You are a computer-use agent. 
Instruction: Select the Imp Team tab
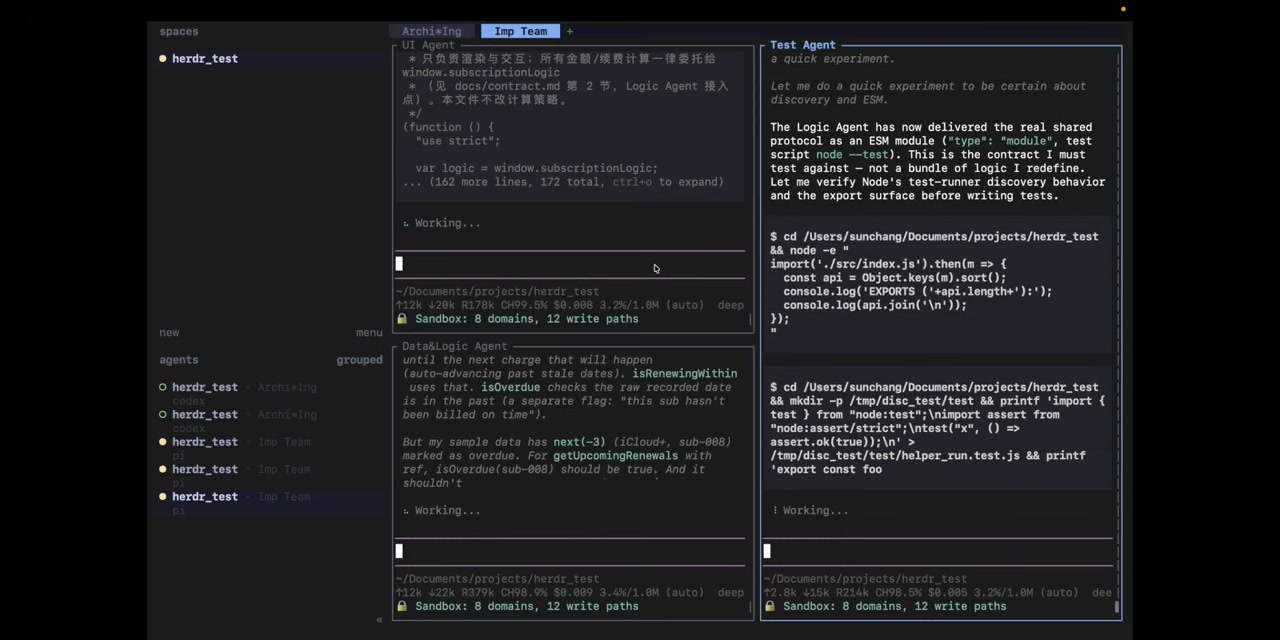tap(520, 31)
